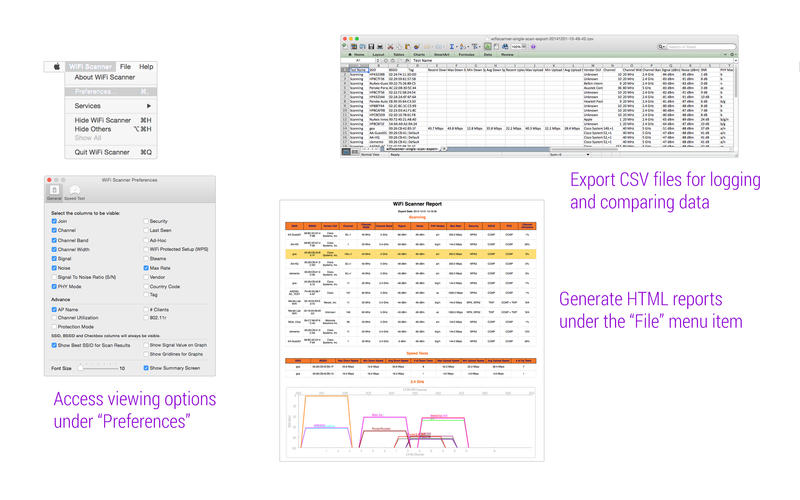Open the search options dropdown next to magnifier
Viewport: 800px width, 500px height.
(x=664, y=46)
